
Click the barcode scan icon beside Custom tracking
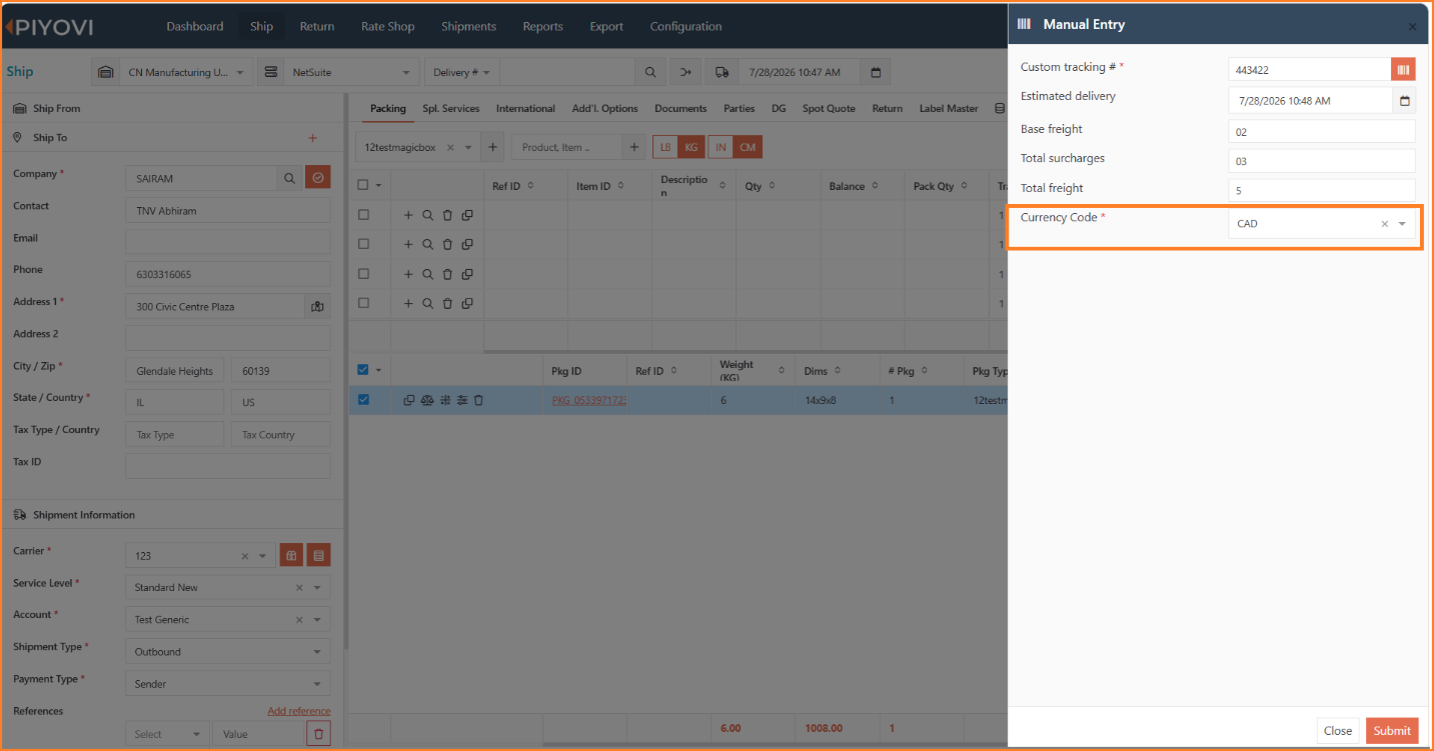coord(1404,69)
